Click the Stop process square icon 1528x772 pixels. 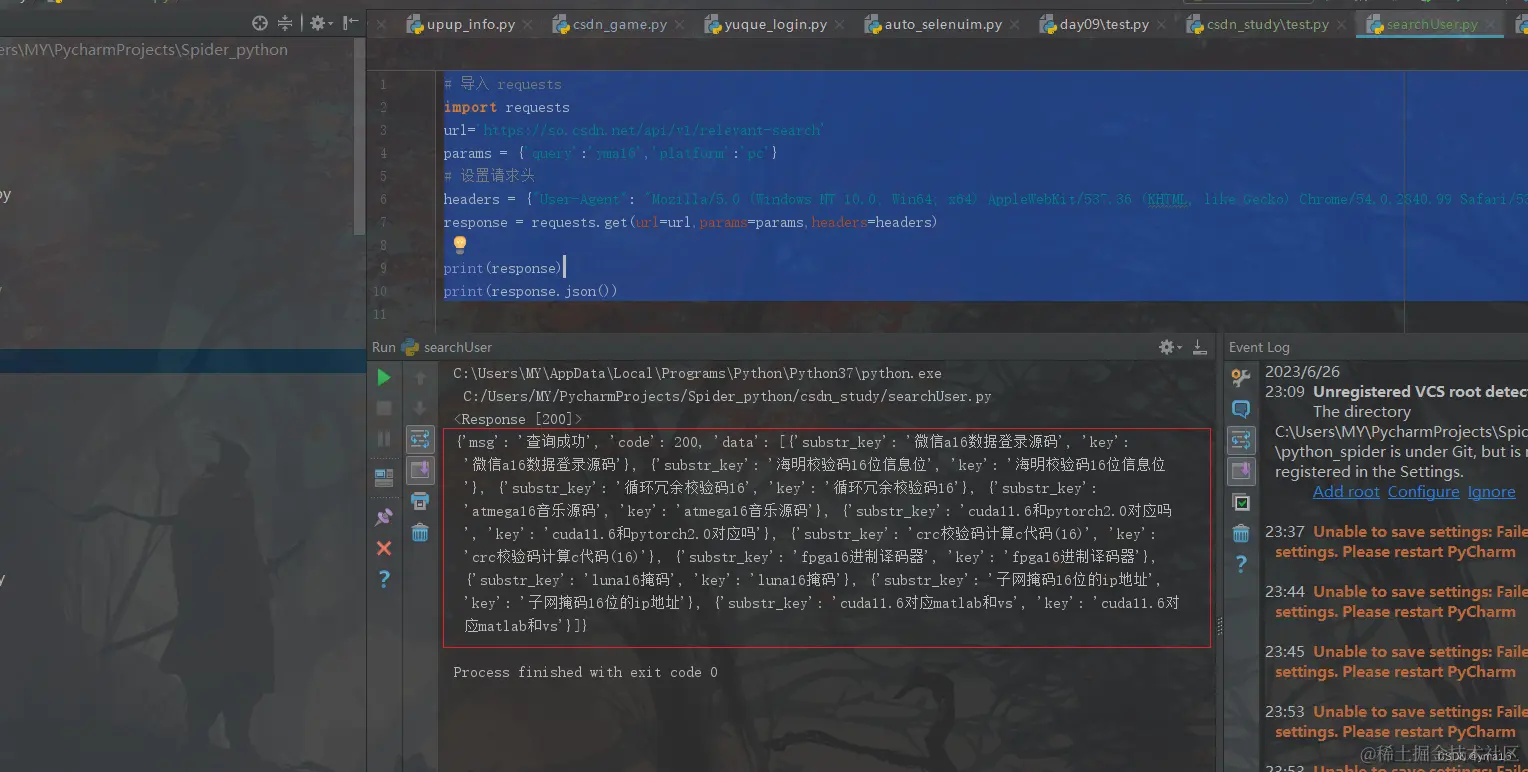pyautogui.click(x=384, y=408)
